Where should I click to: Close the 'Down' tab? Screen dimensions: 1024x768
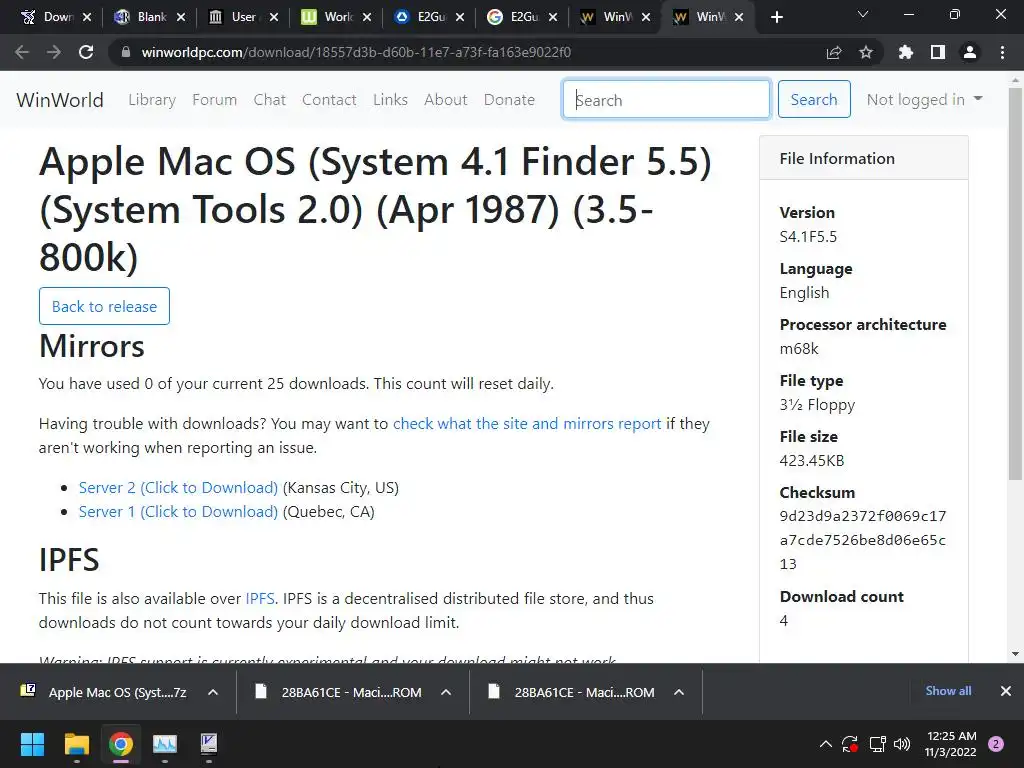click(88, 17)
